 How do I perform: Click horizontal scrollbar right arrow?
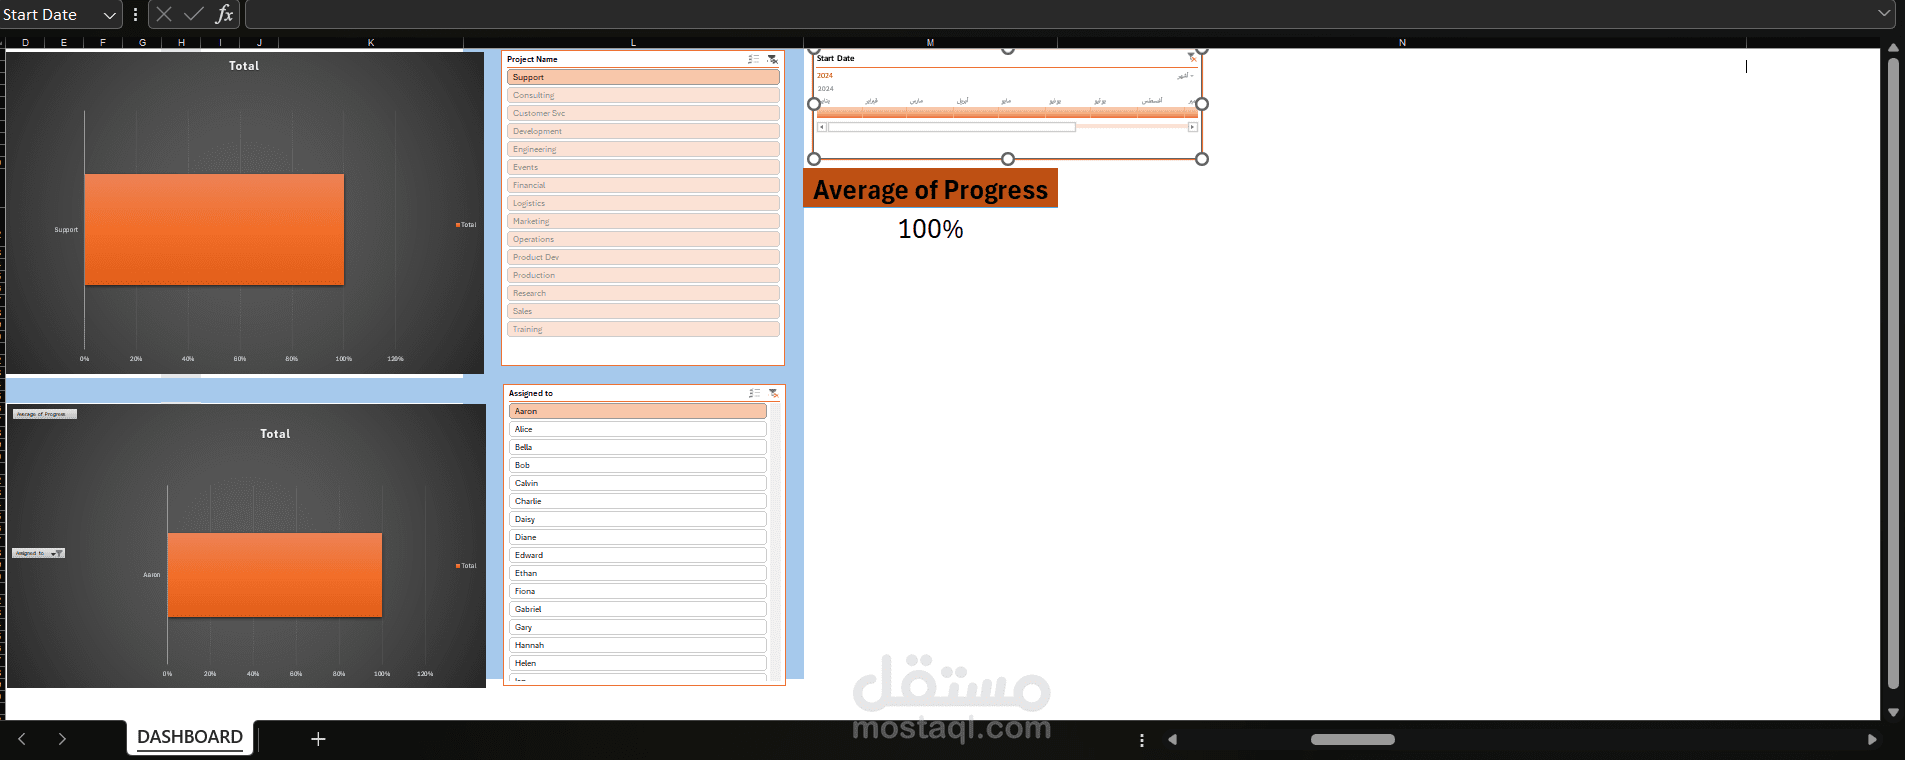coord(1872,740)
